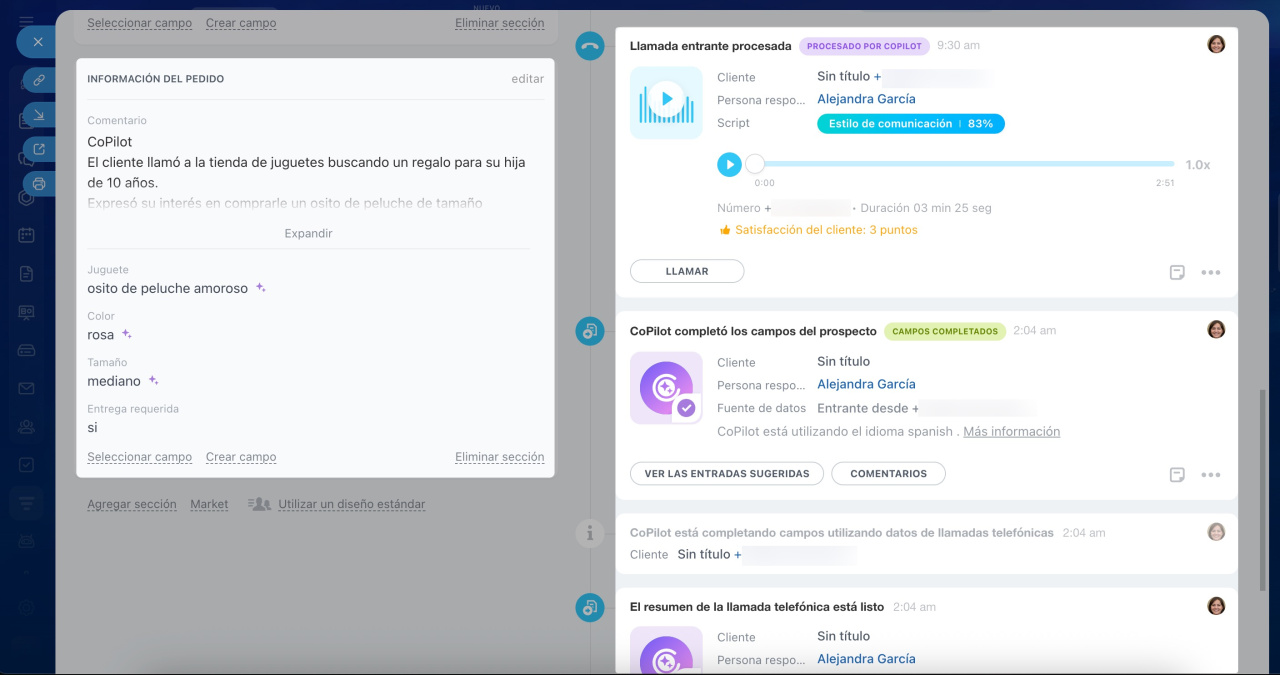Click the print icon on side panel
1280x675 pixels.
tap(39, 184)
